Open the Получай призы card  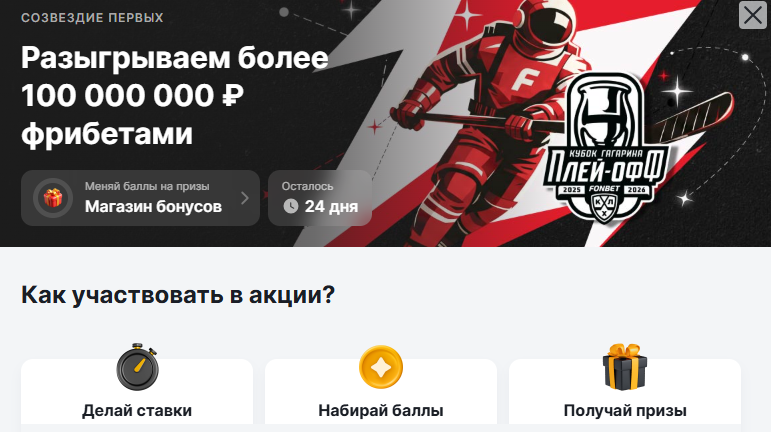coord(625,392)
